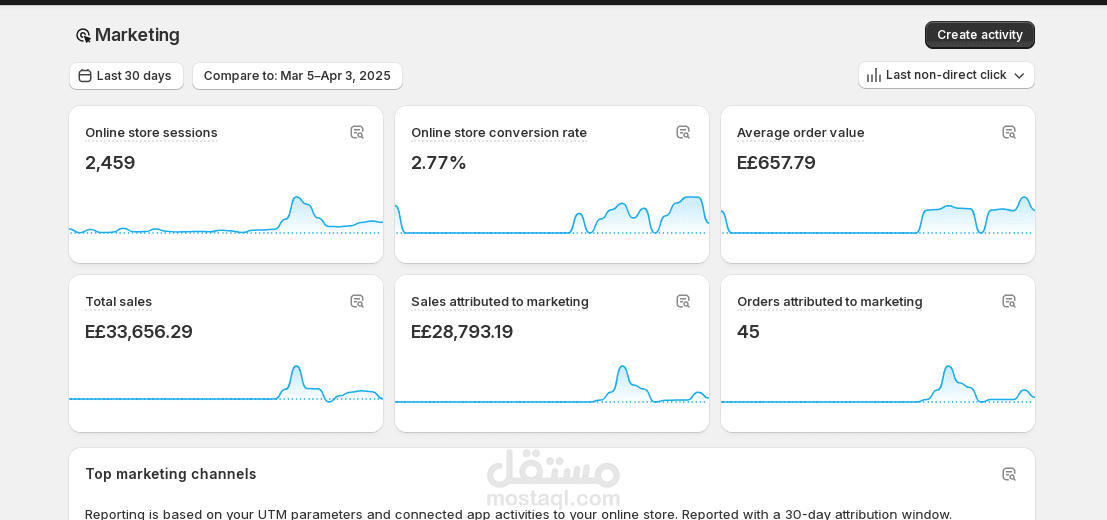This screenshot has width=1107, height=520.
Task: Click the Online store conversion rate title
Action: 498,133
